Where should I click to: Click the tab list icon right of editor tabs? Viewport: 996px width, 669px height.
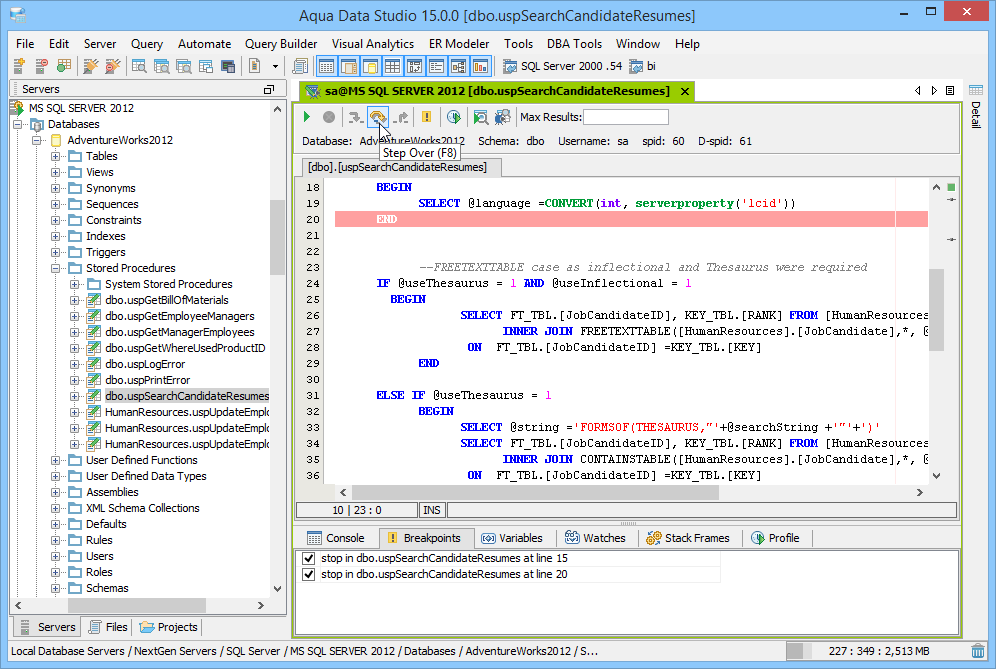click(950, 91)
